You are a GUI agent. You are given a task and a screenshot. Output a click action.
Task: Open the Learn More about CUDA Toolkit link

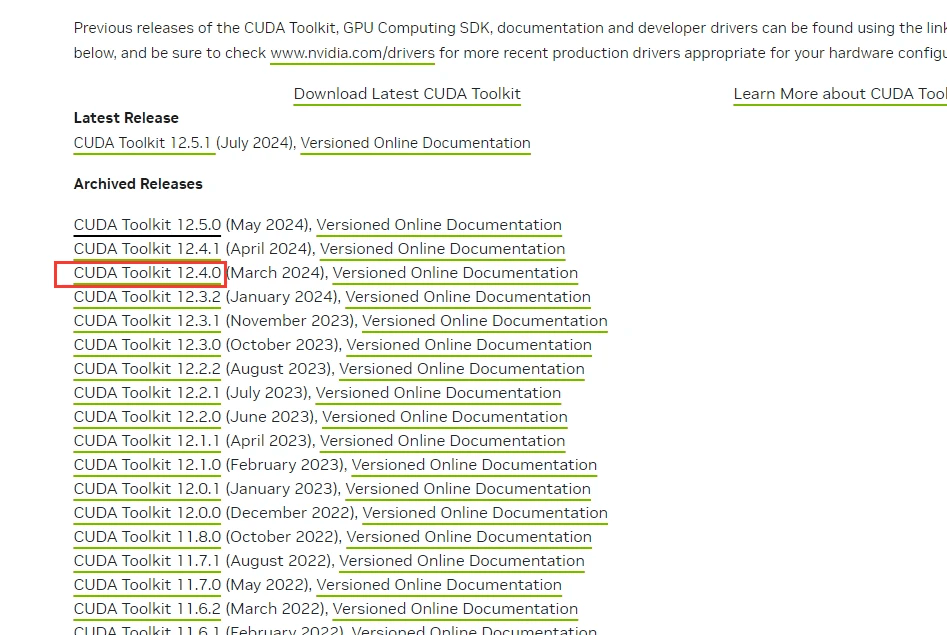pos(840,94)
